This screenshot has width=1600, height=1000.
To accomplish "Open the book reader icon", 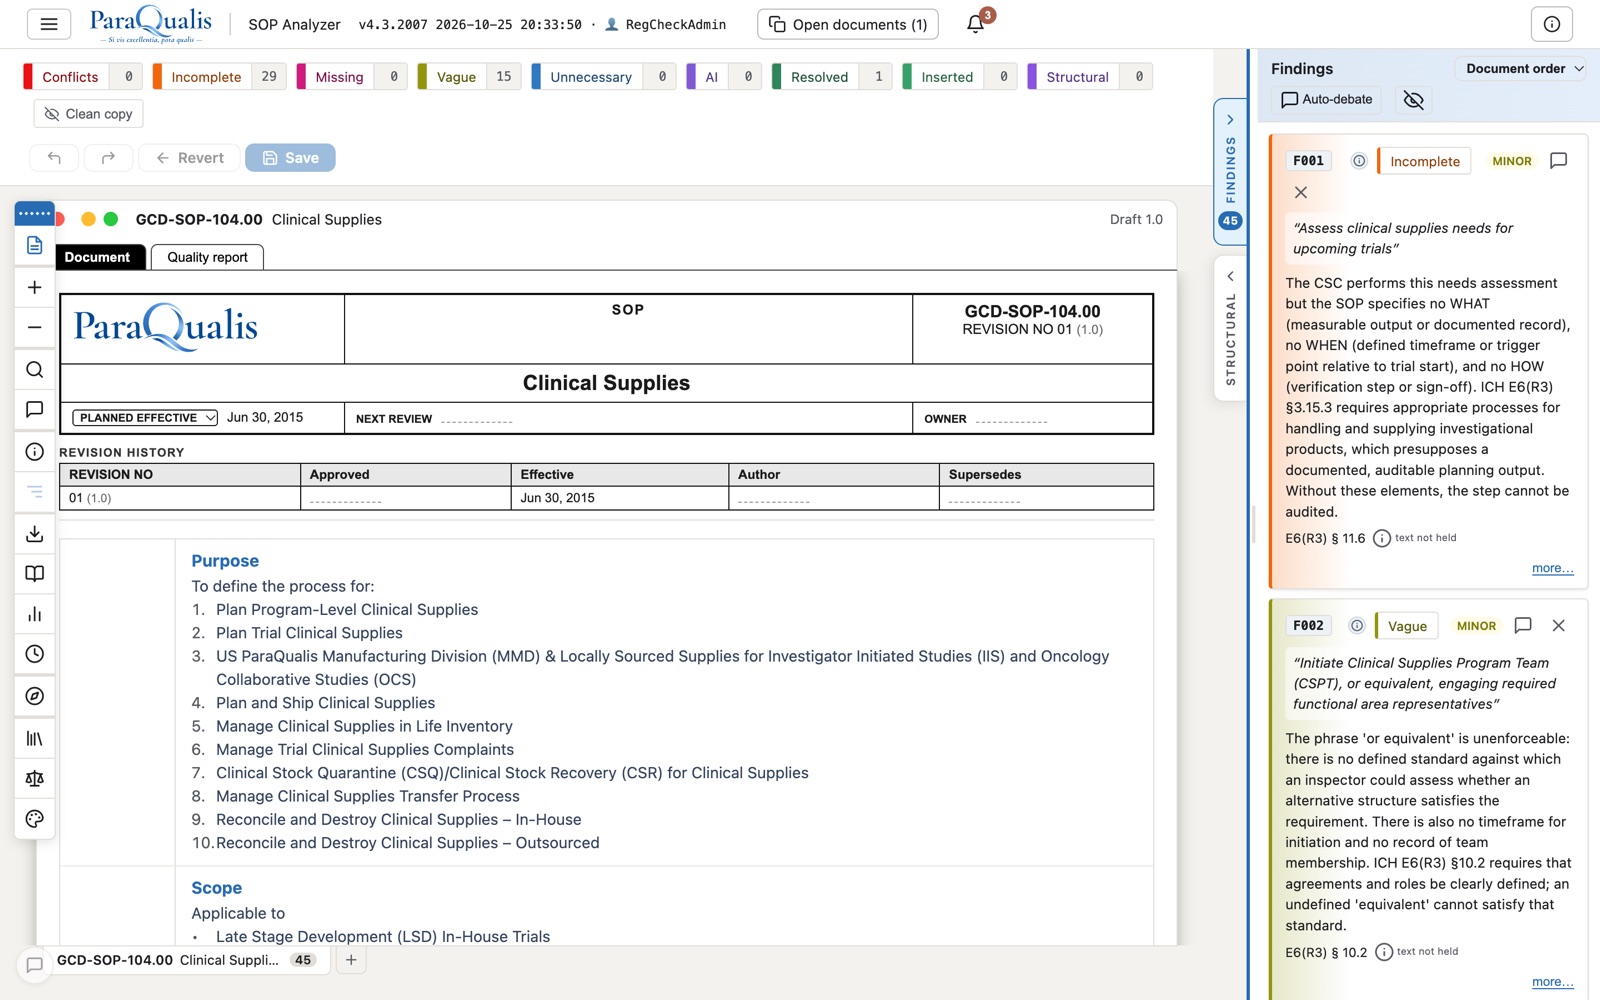I will (34, 573).
